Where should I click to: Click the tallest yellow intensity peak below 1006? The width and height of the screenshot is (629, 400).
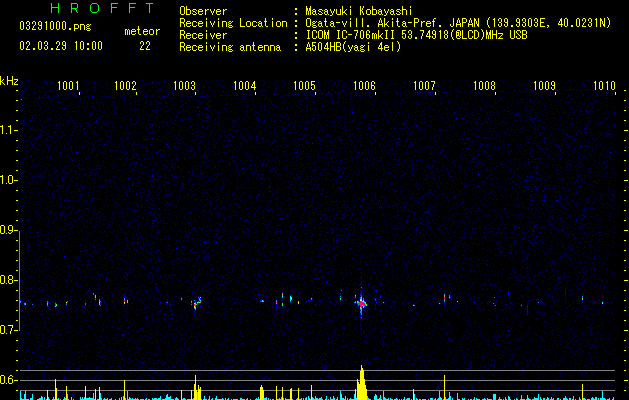[362, 382]
